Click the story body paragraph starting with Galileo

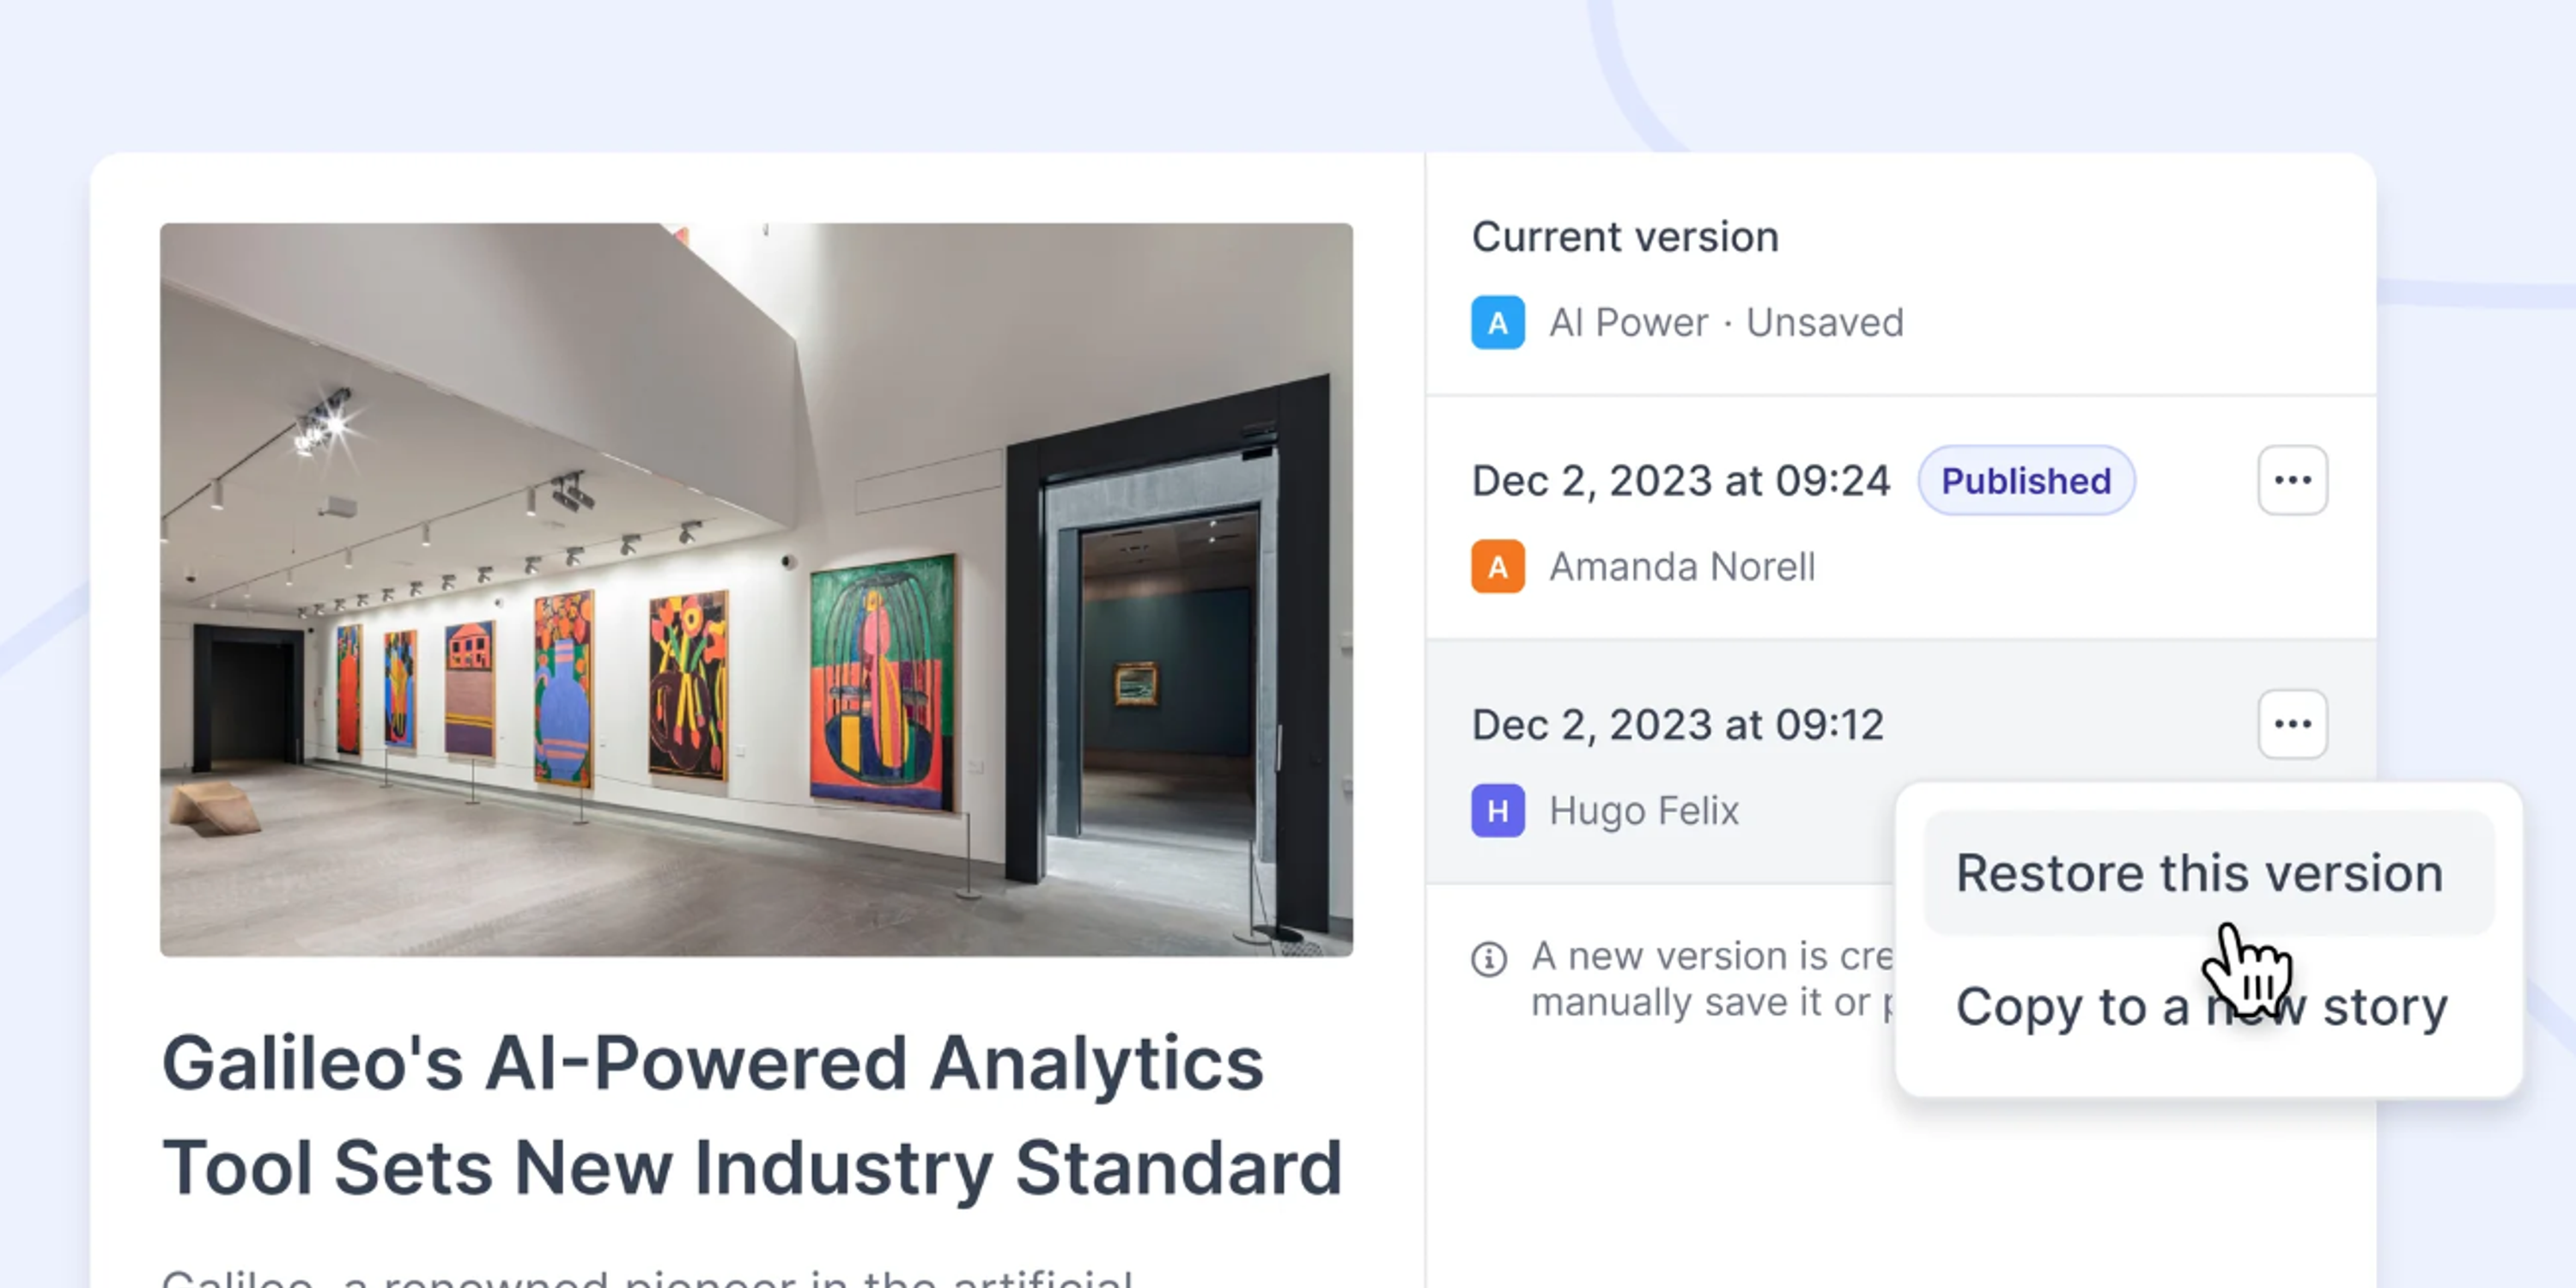[646, 1278]
